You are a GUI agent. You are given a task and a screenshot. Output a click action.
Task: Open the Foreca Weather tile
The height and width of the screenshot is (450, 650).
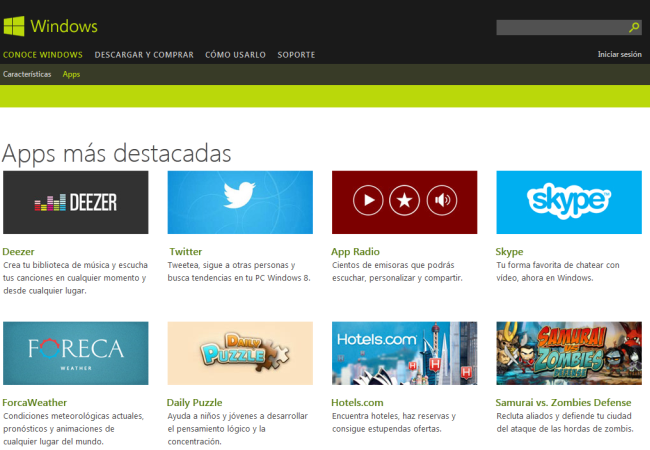coord(75,353)
